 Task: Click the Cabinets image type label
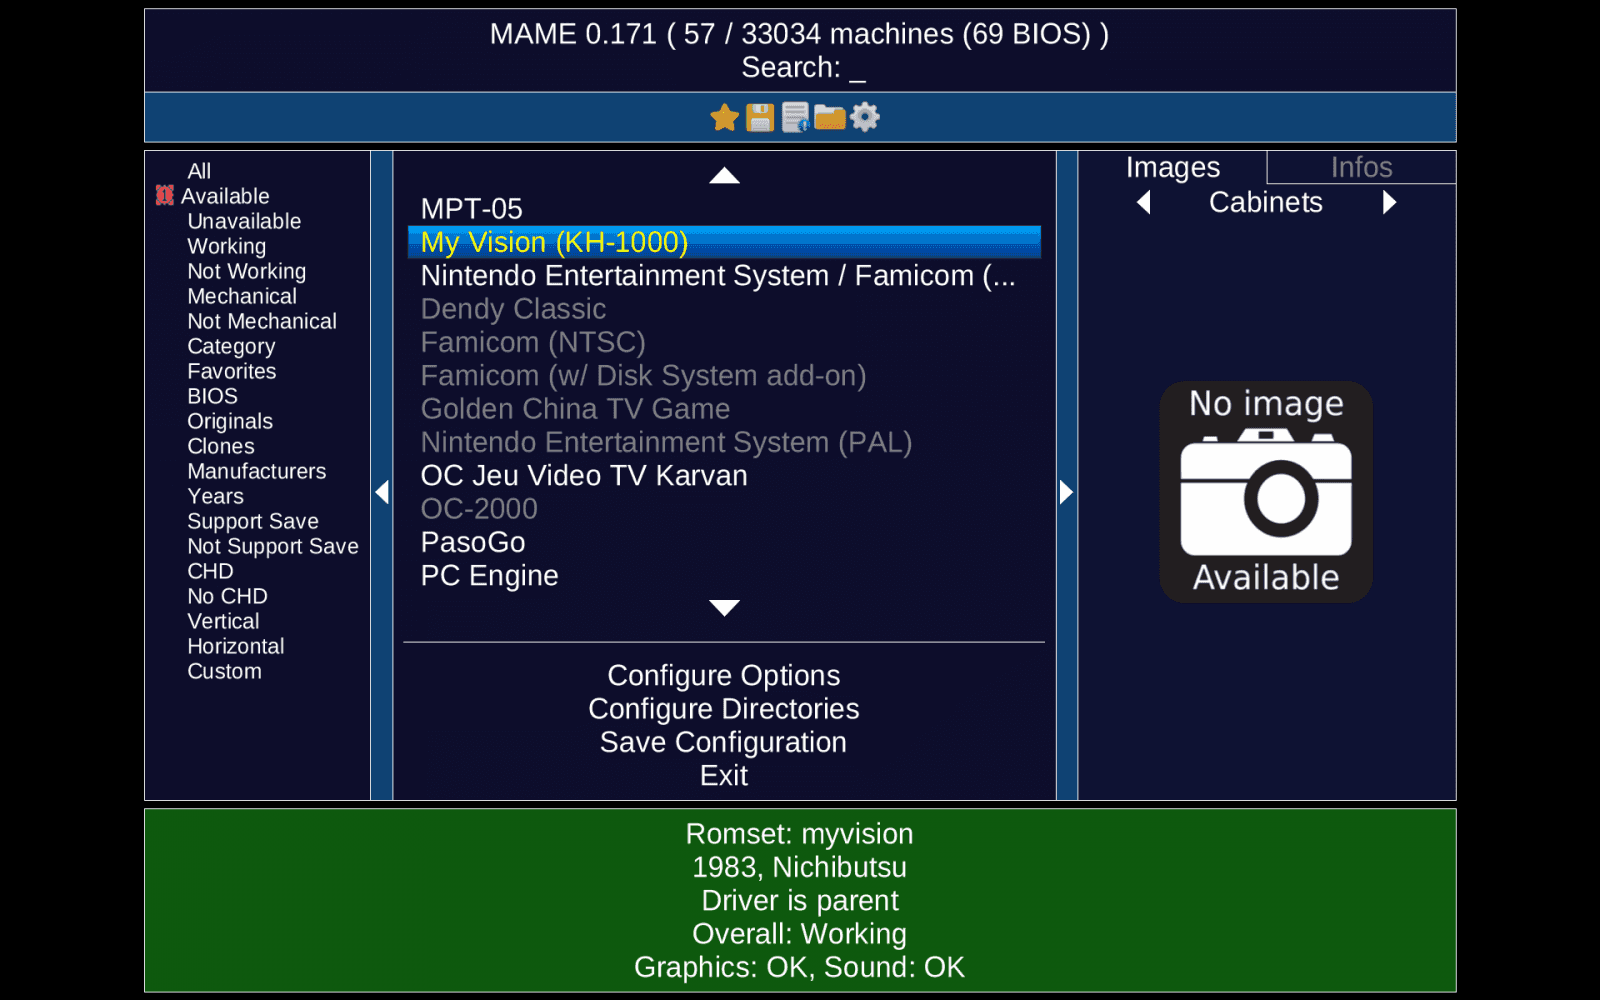1266,203
